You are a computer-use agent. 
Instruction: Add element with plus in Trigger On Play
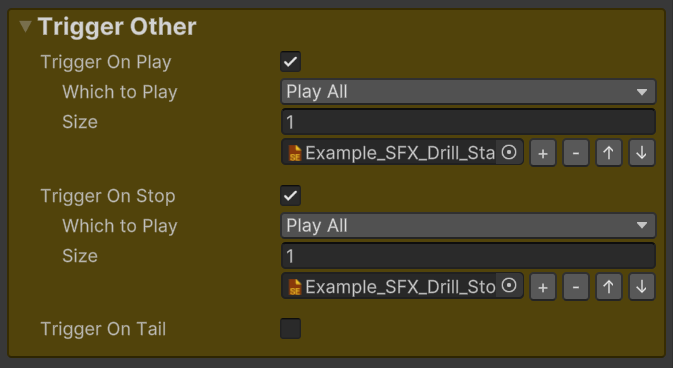click(543, 152)
